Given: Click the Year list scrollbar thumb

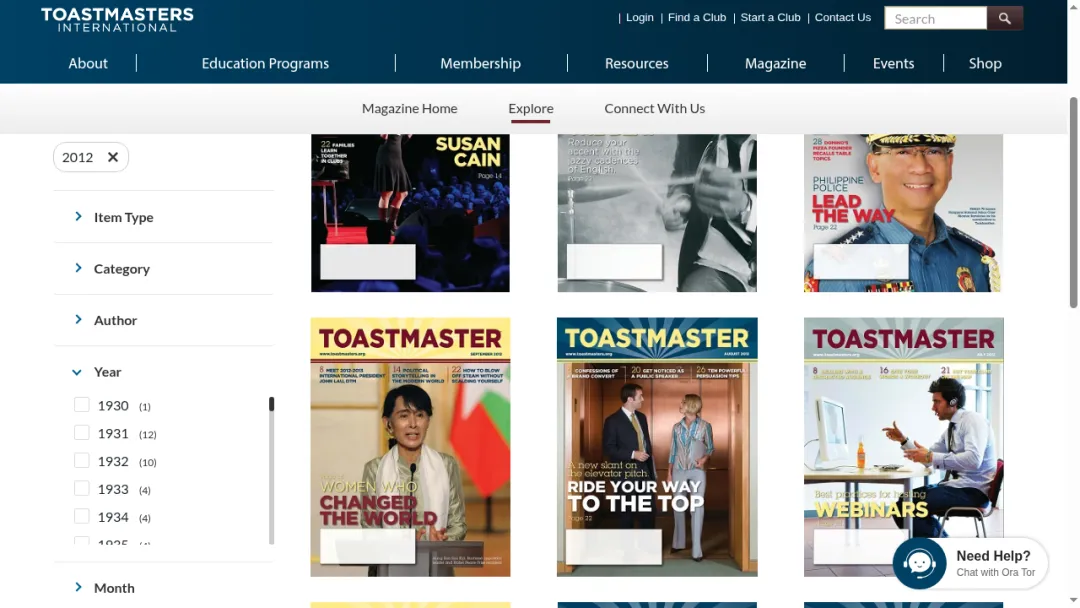Looking at the screenshot, I should pos(271,404).
